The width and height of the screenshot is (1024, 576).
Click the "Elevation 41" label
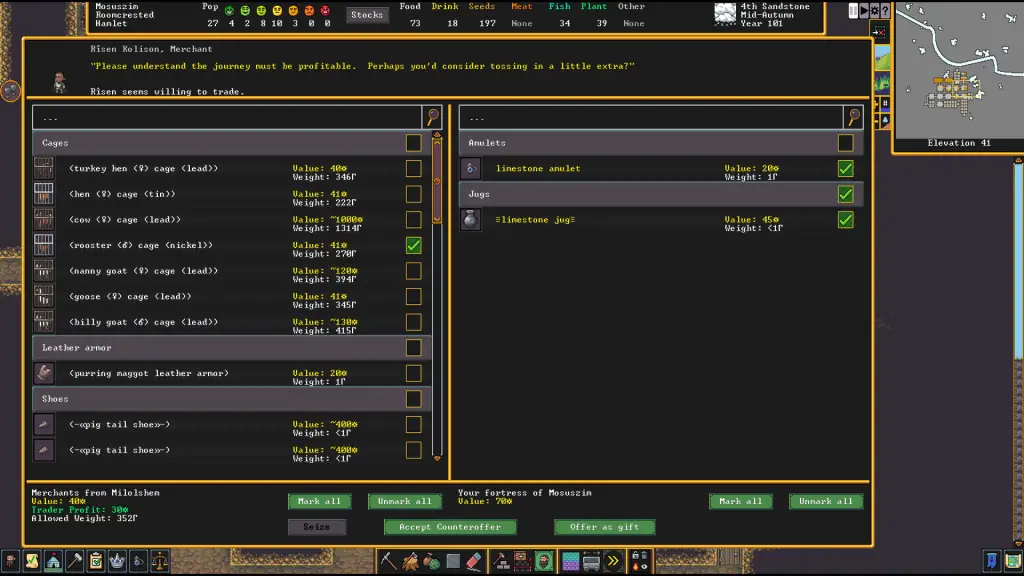(959, 142)
